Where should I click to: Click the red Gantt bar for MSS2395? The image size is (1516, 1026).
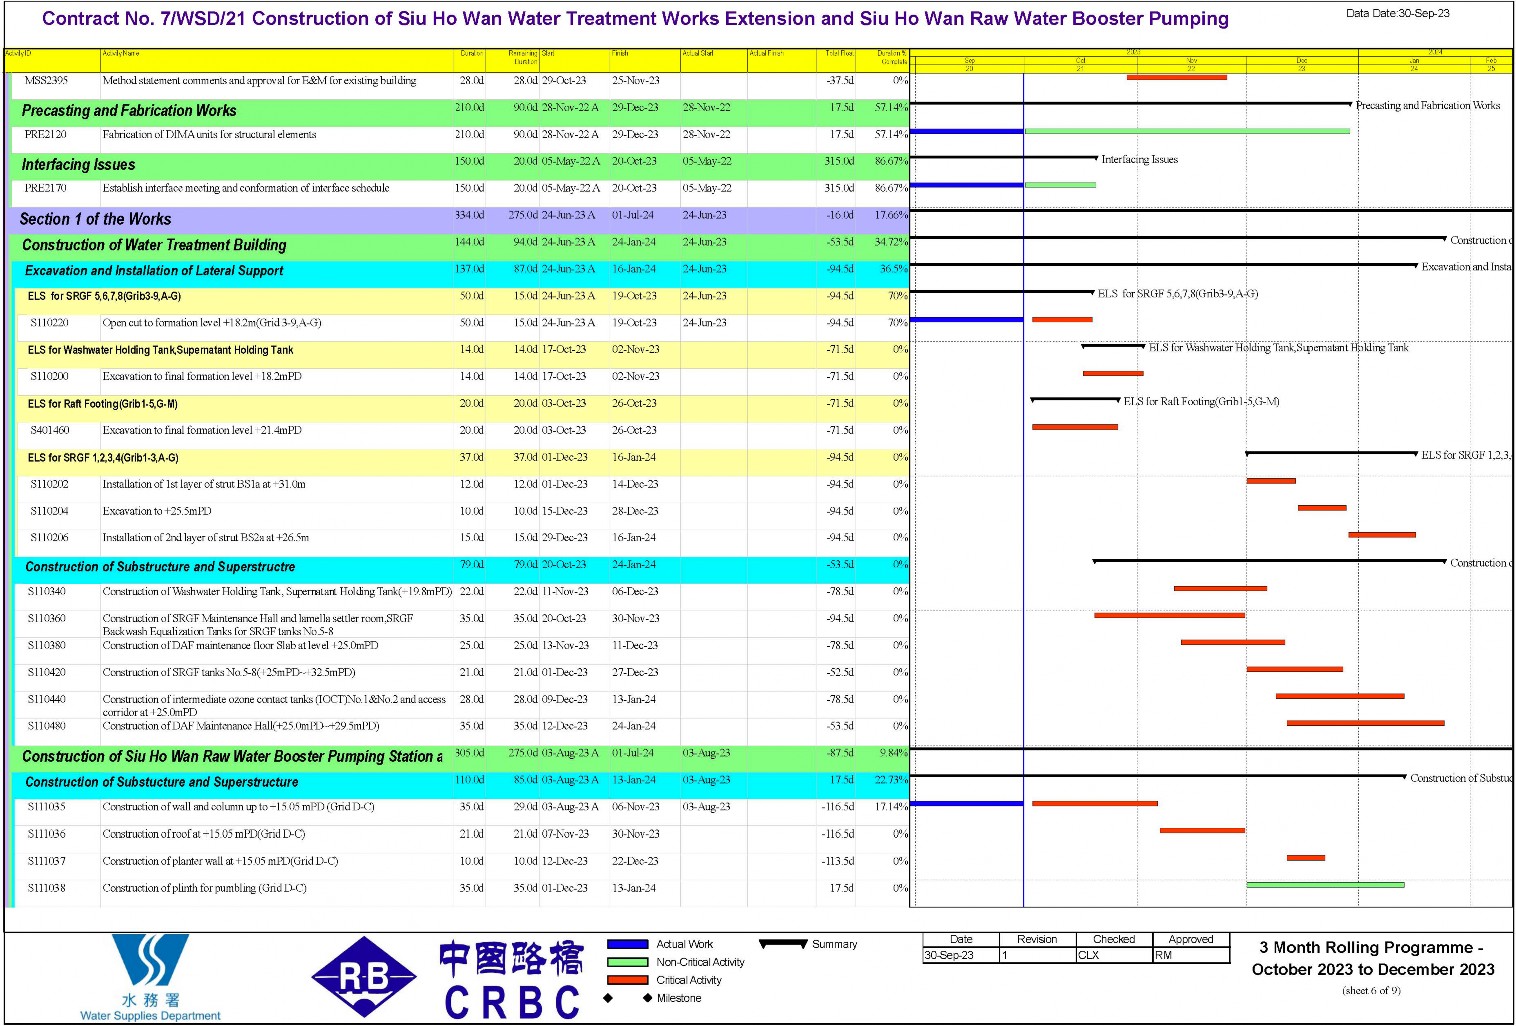(x=1177, y=77)
